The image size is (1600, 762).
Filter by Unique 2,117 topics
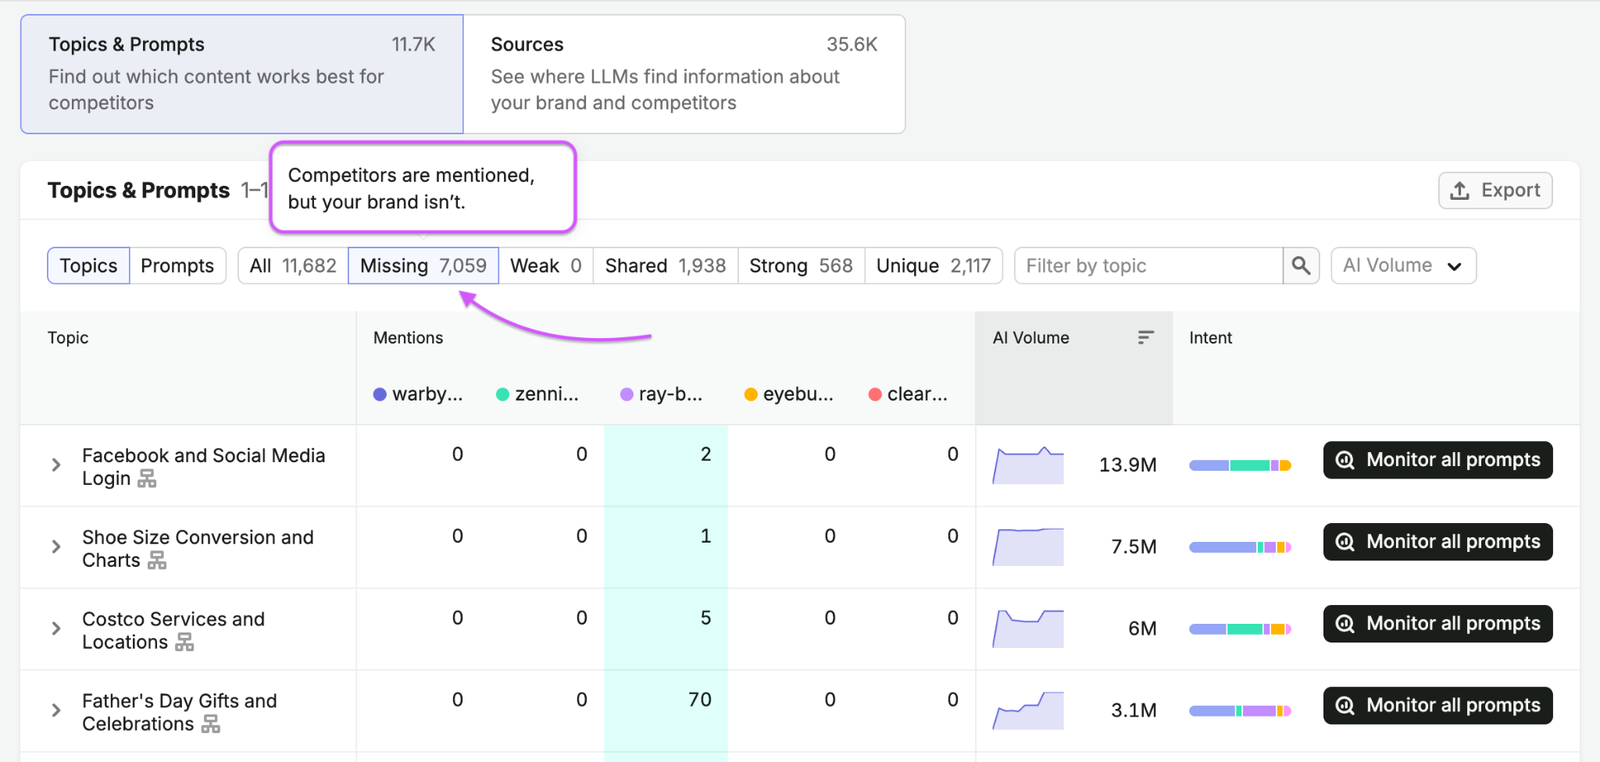pos(933,266)
